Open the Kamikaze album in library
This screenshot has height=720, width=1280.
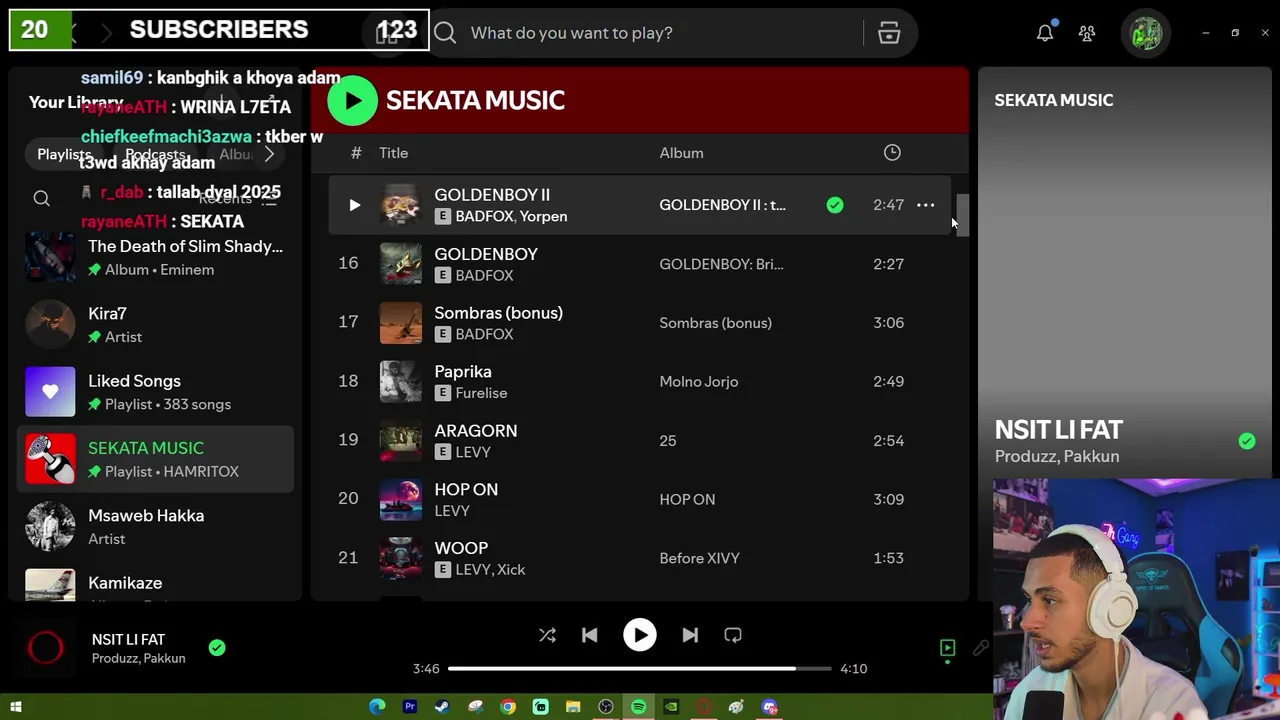pos(155,584)
